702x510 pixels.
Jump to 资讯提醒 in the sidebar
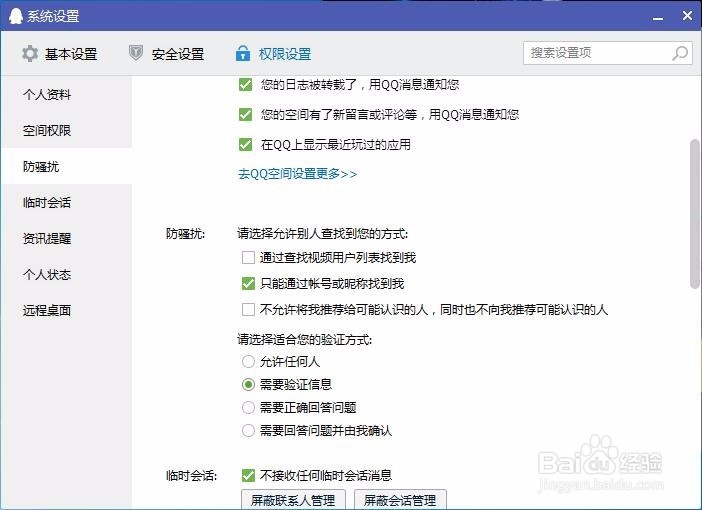(x=67, y=238)
